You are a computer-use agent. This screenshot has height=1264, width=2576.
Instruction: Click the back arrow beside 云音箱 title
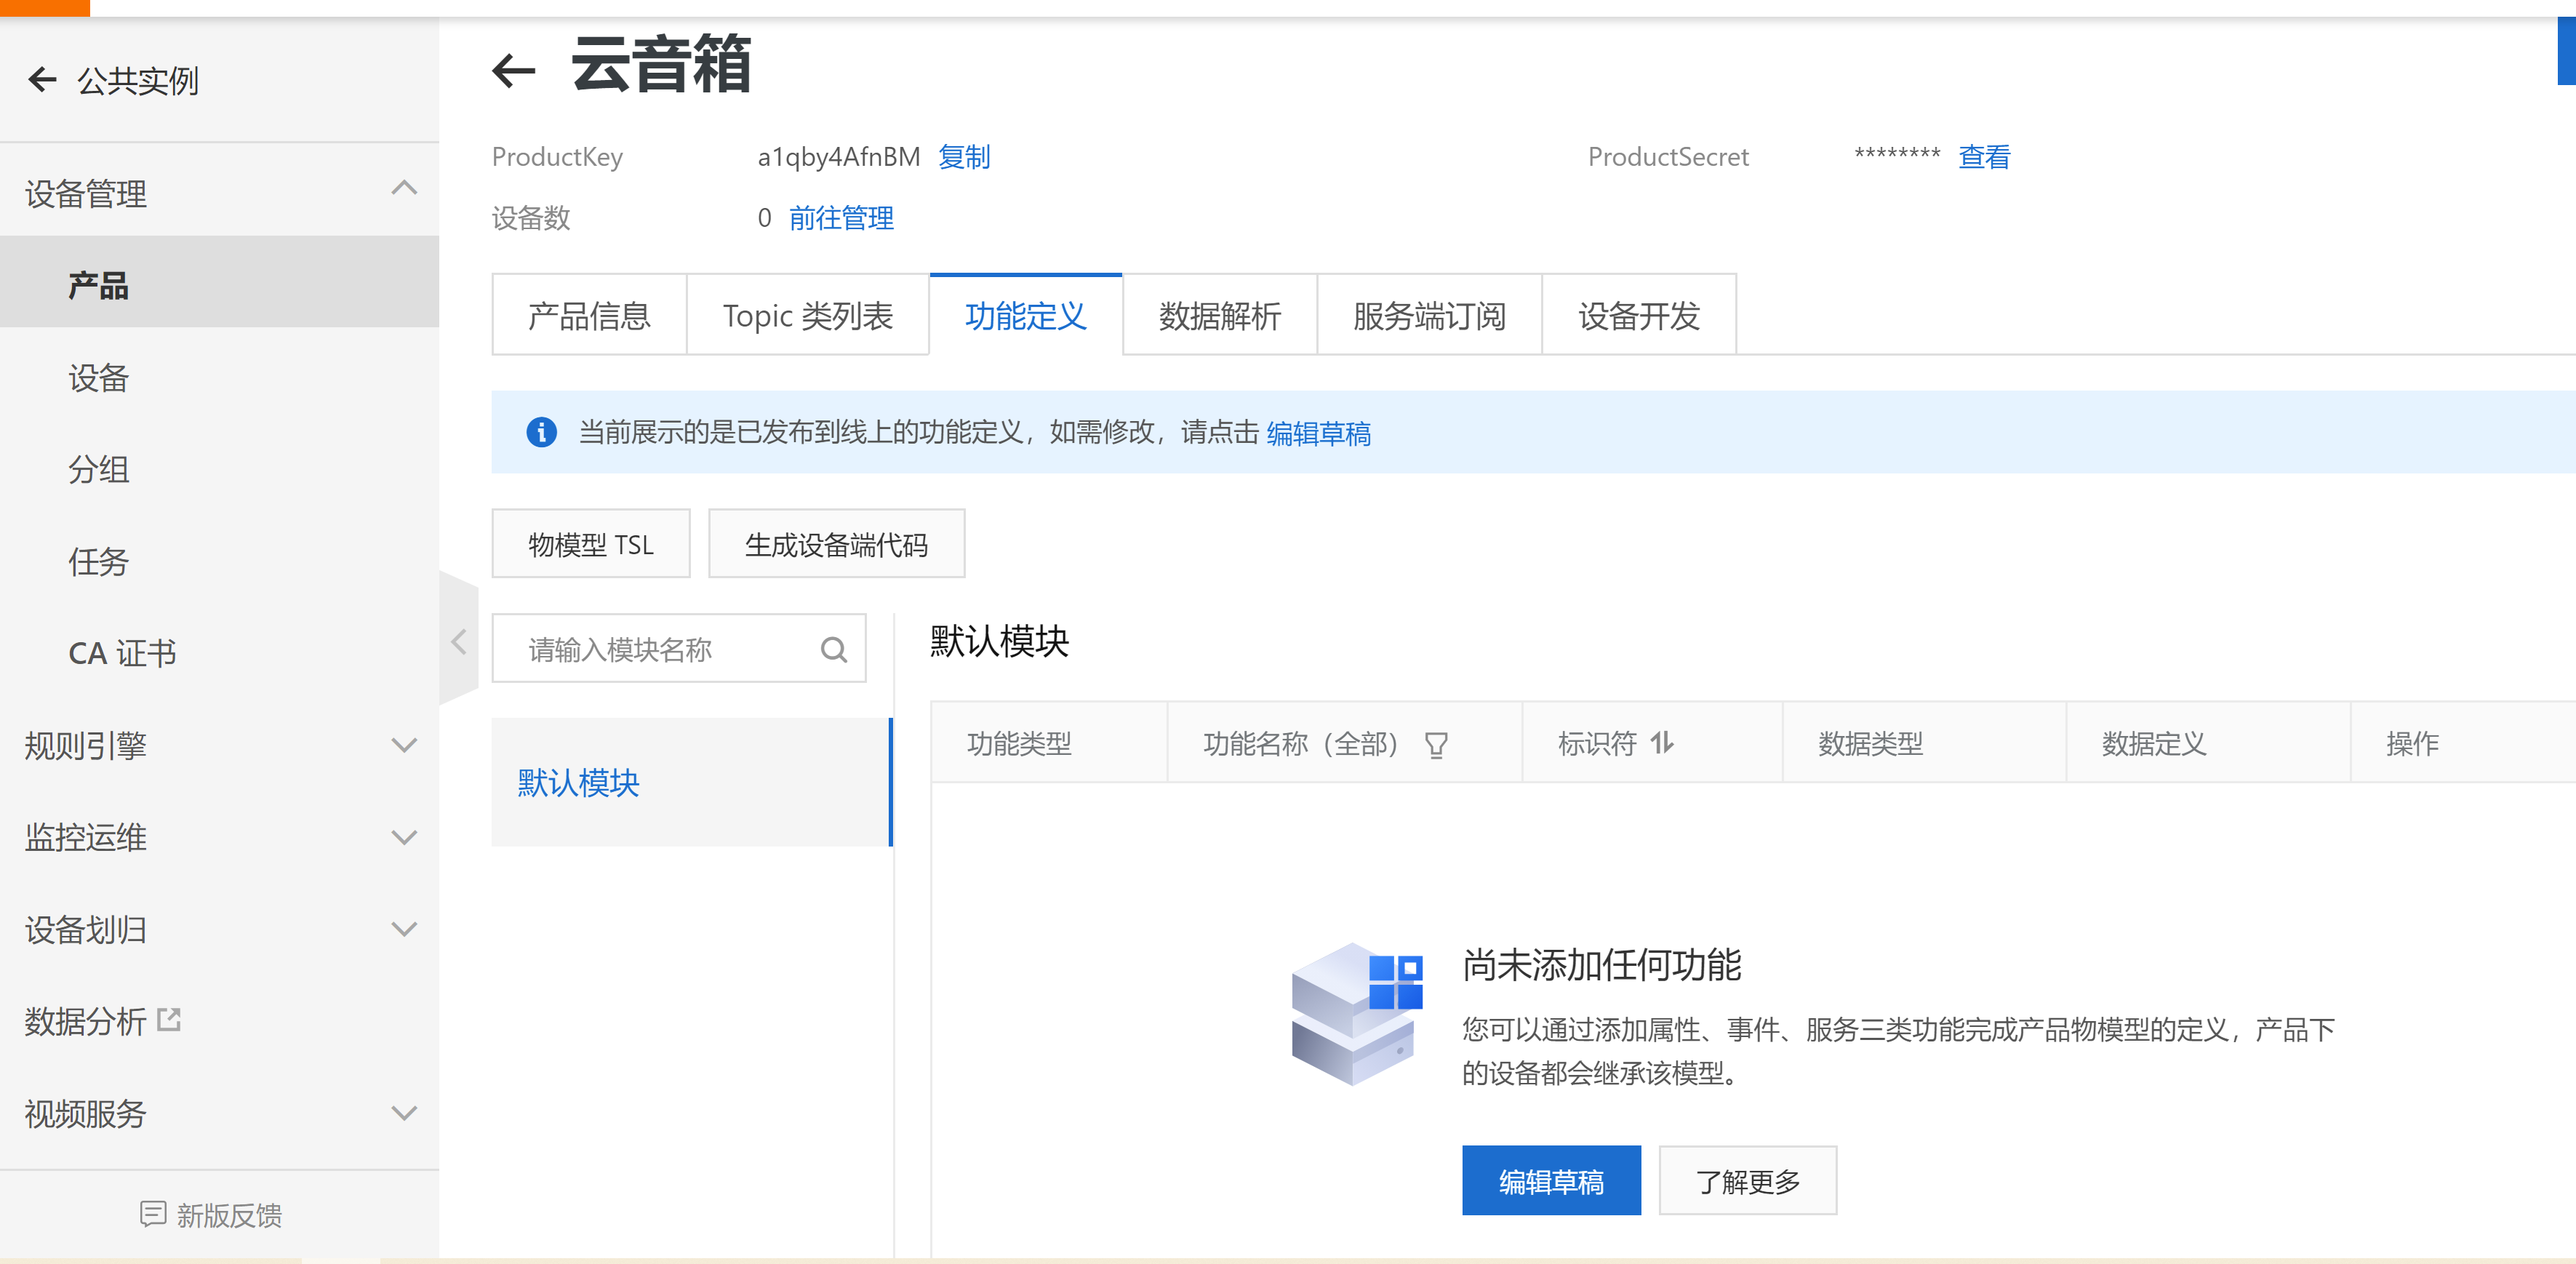tap(514, 70)
